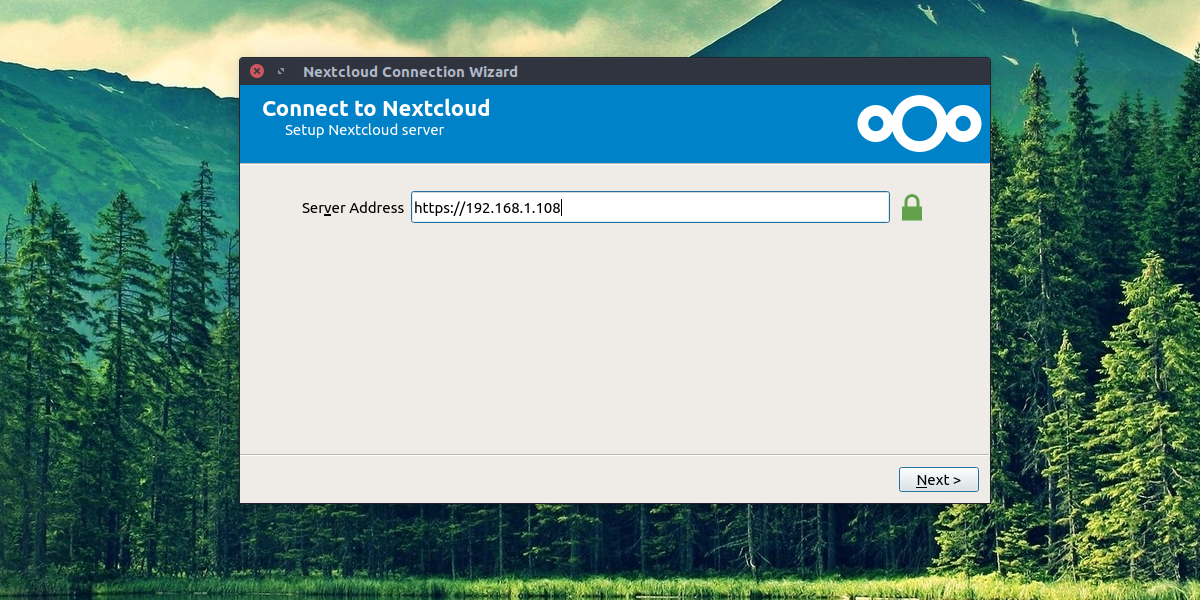This screenshot has height=600, width=1200.
Task: Click the "Connect to Nextcloud" heading
Action: (x=376, y=108)
